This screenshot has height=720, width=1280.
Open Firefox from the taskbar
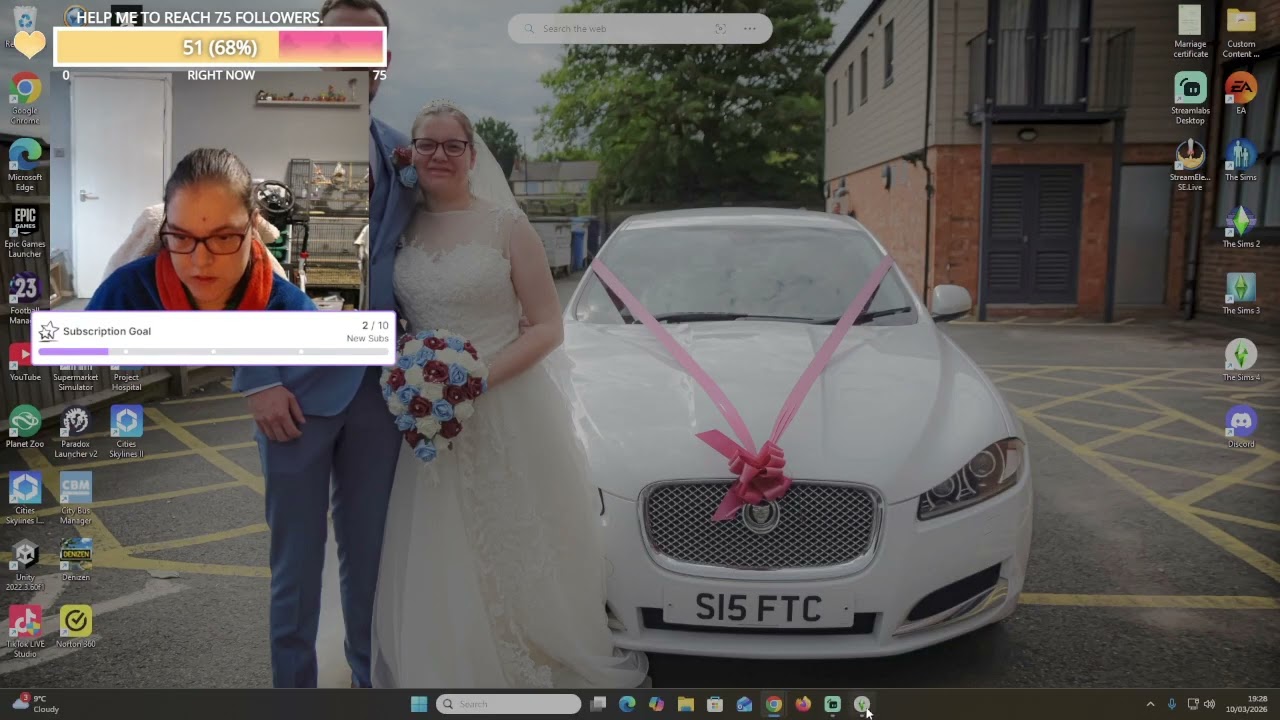click(x=803, y=704)
